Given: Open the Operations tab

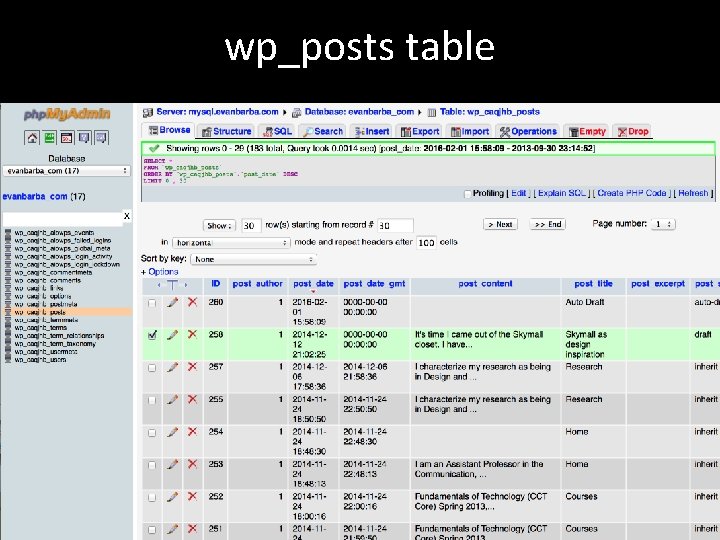Looking at the screenshot, I should (528, 131).
